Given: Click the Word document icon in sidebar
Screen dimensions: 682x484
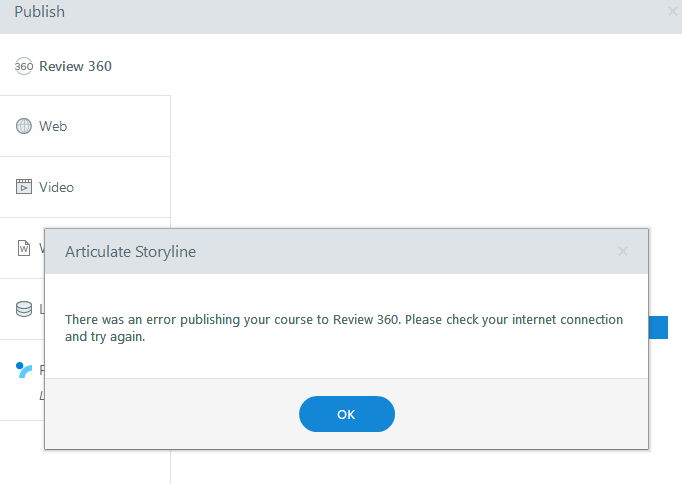Looking at the screenshot, I should tap(24, 248).
